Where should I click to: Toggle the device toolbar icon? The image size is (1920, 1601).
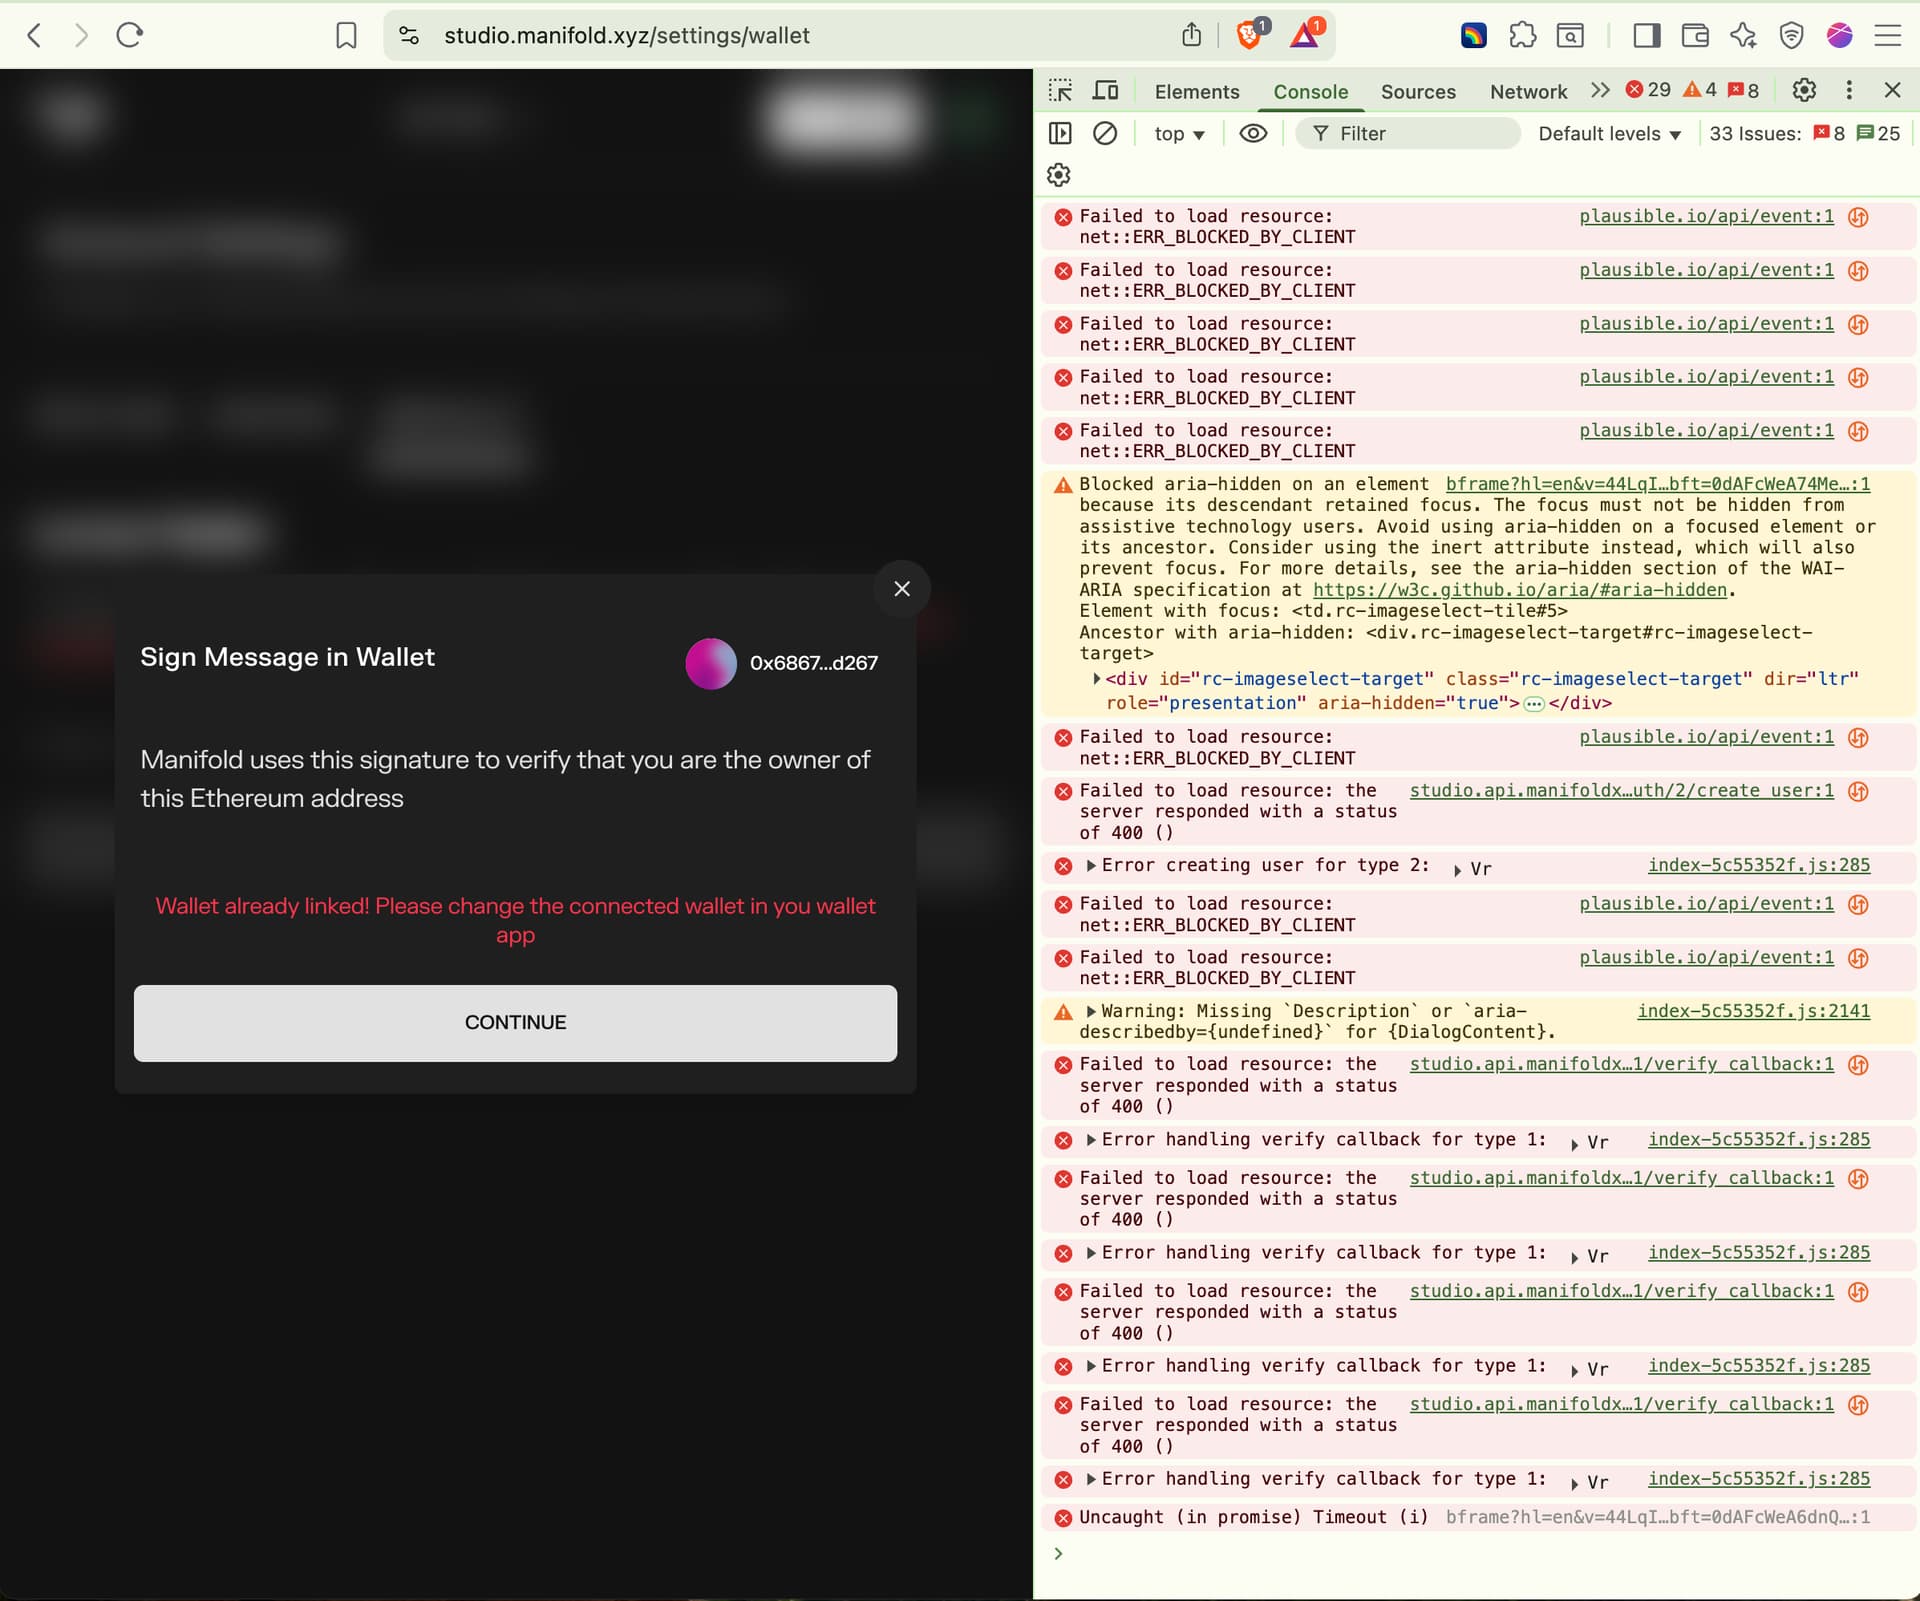pyautogui.click(x=1105, y=91)
